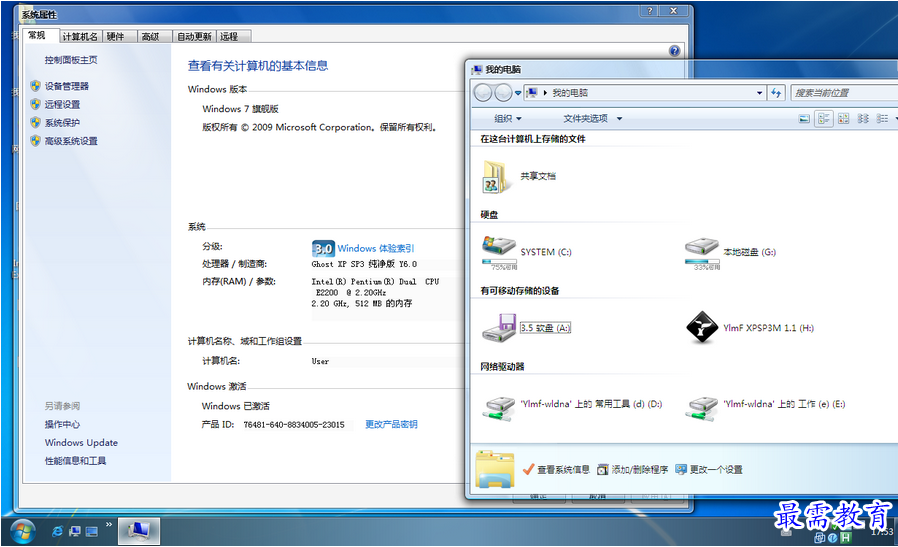Open the 本地磁盘 (G:) drive icon

click(x=702, y=247)
